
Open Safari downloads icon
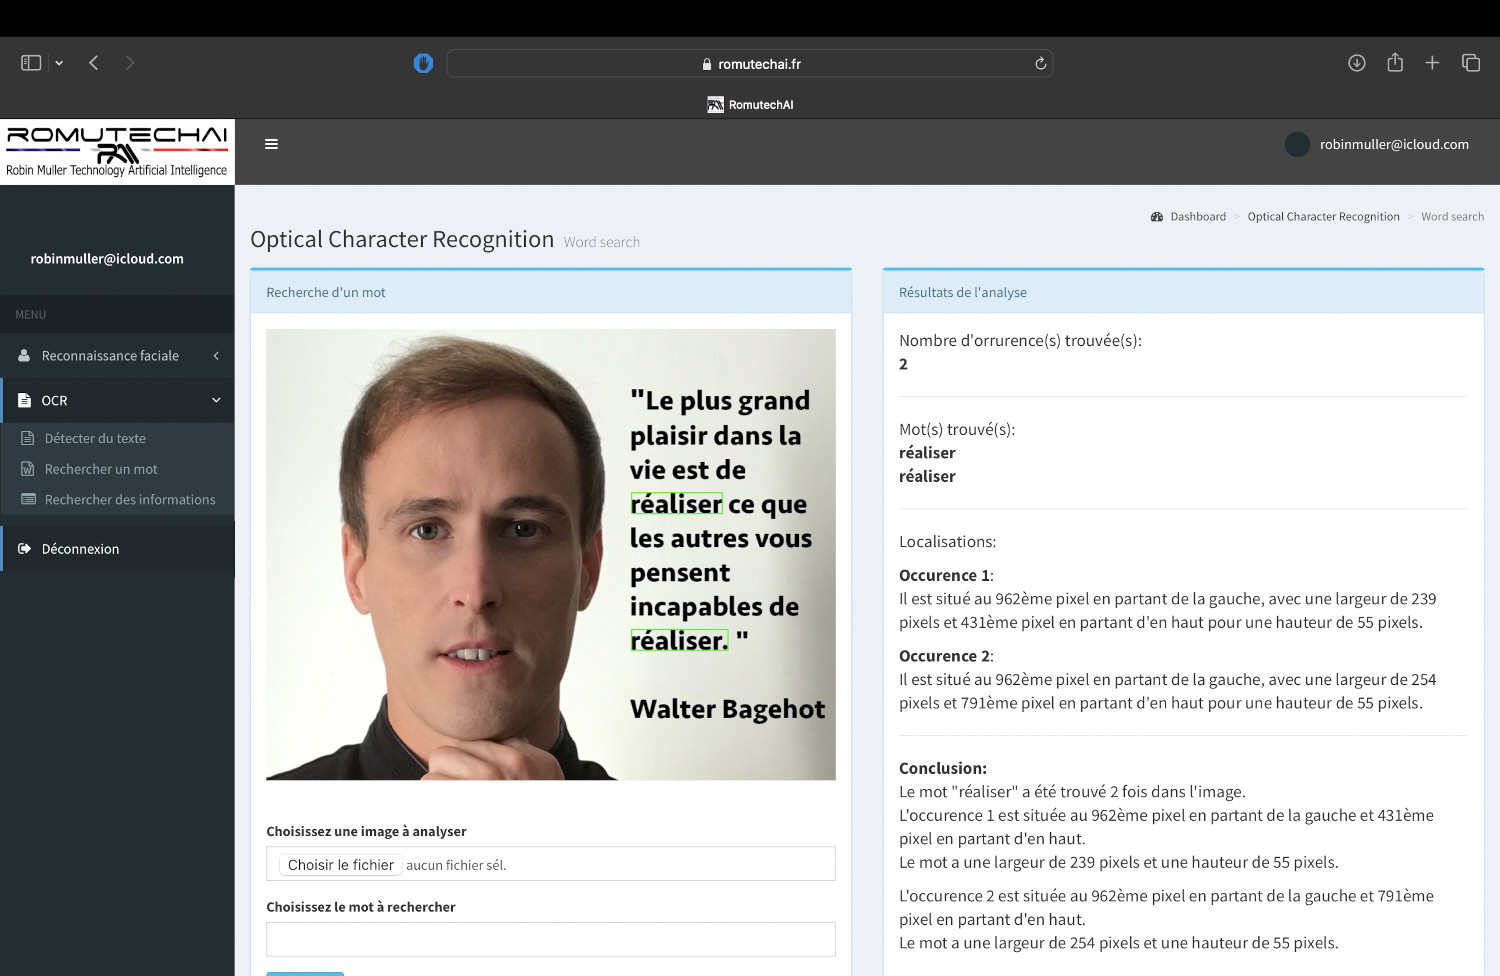[x=1356, y=63]
